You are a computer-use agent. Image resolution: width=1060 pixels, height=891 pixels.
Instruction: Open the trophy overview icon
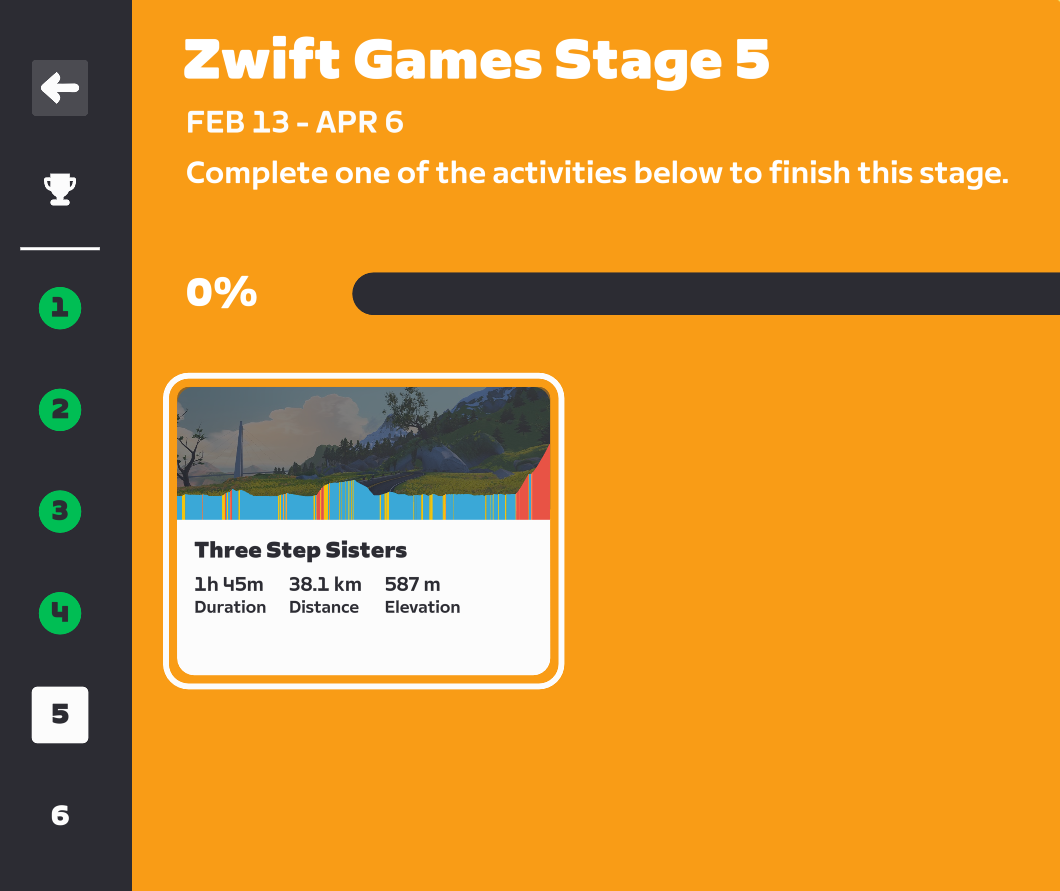coord(60,188)
